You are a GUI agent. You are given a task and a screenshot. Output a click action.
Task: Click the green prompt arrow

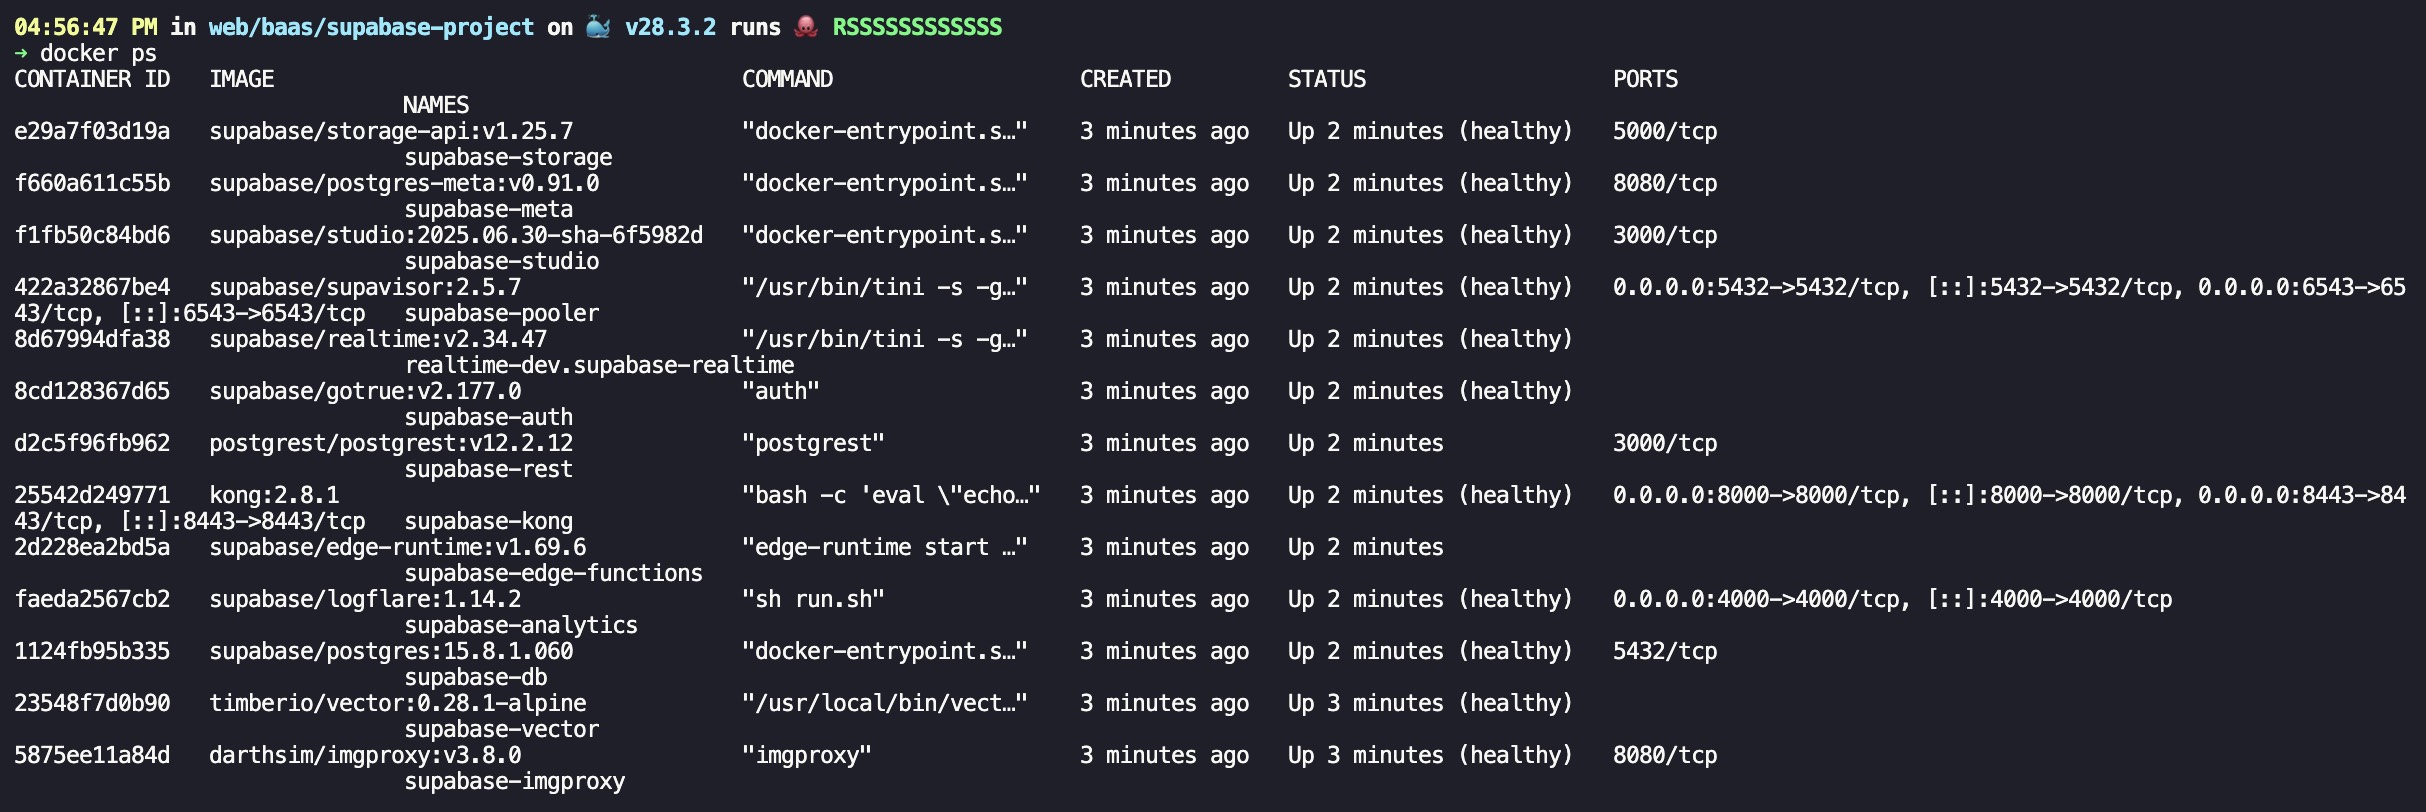click(21, 53)
